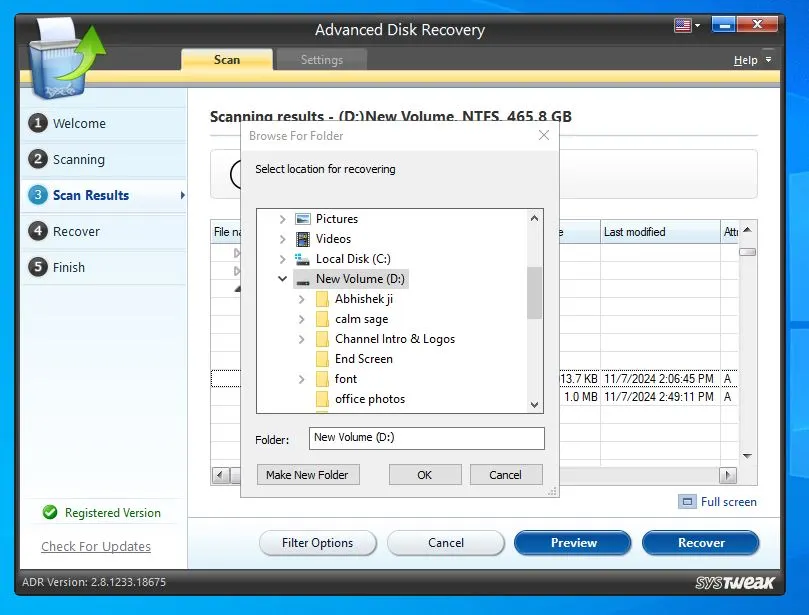
Task: Click the Make New Folder button
Action: [x=307, y=475]
